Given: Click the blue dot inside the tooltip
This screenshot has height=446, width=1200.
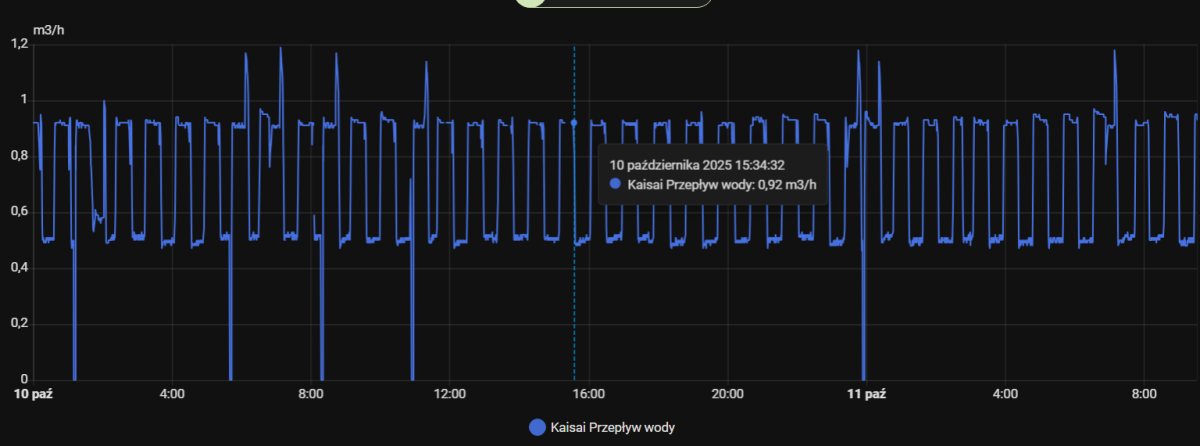Looking at the screenshot, I should pyautogui.click(x=615, y=185).
